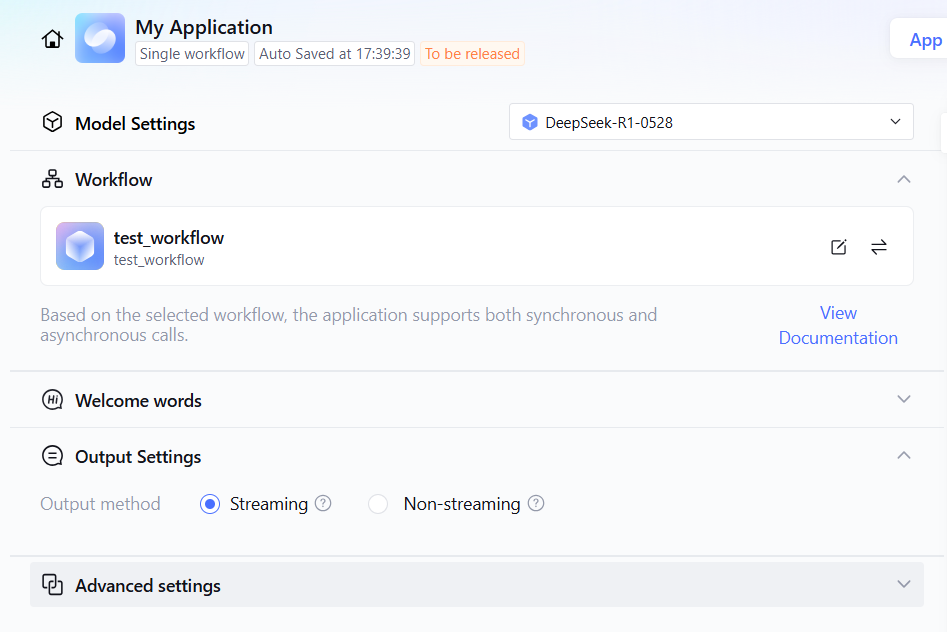The height and width of the screenshot is (632, 947).
Task: Click the home icon
Action: click(52, 39)
